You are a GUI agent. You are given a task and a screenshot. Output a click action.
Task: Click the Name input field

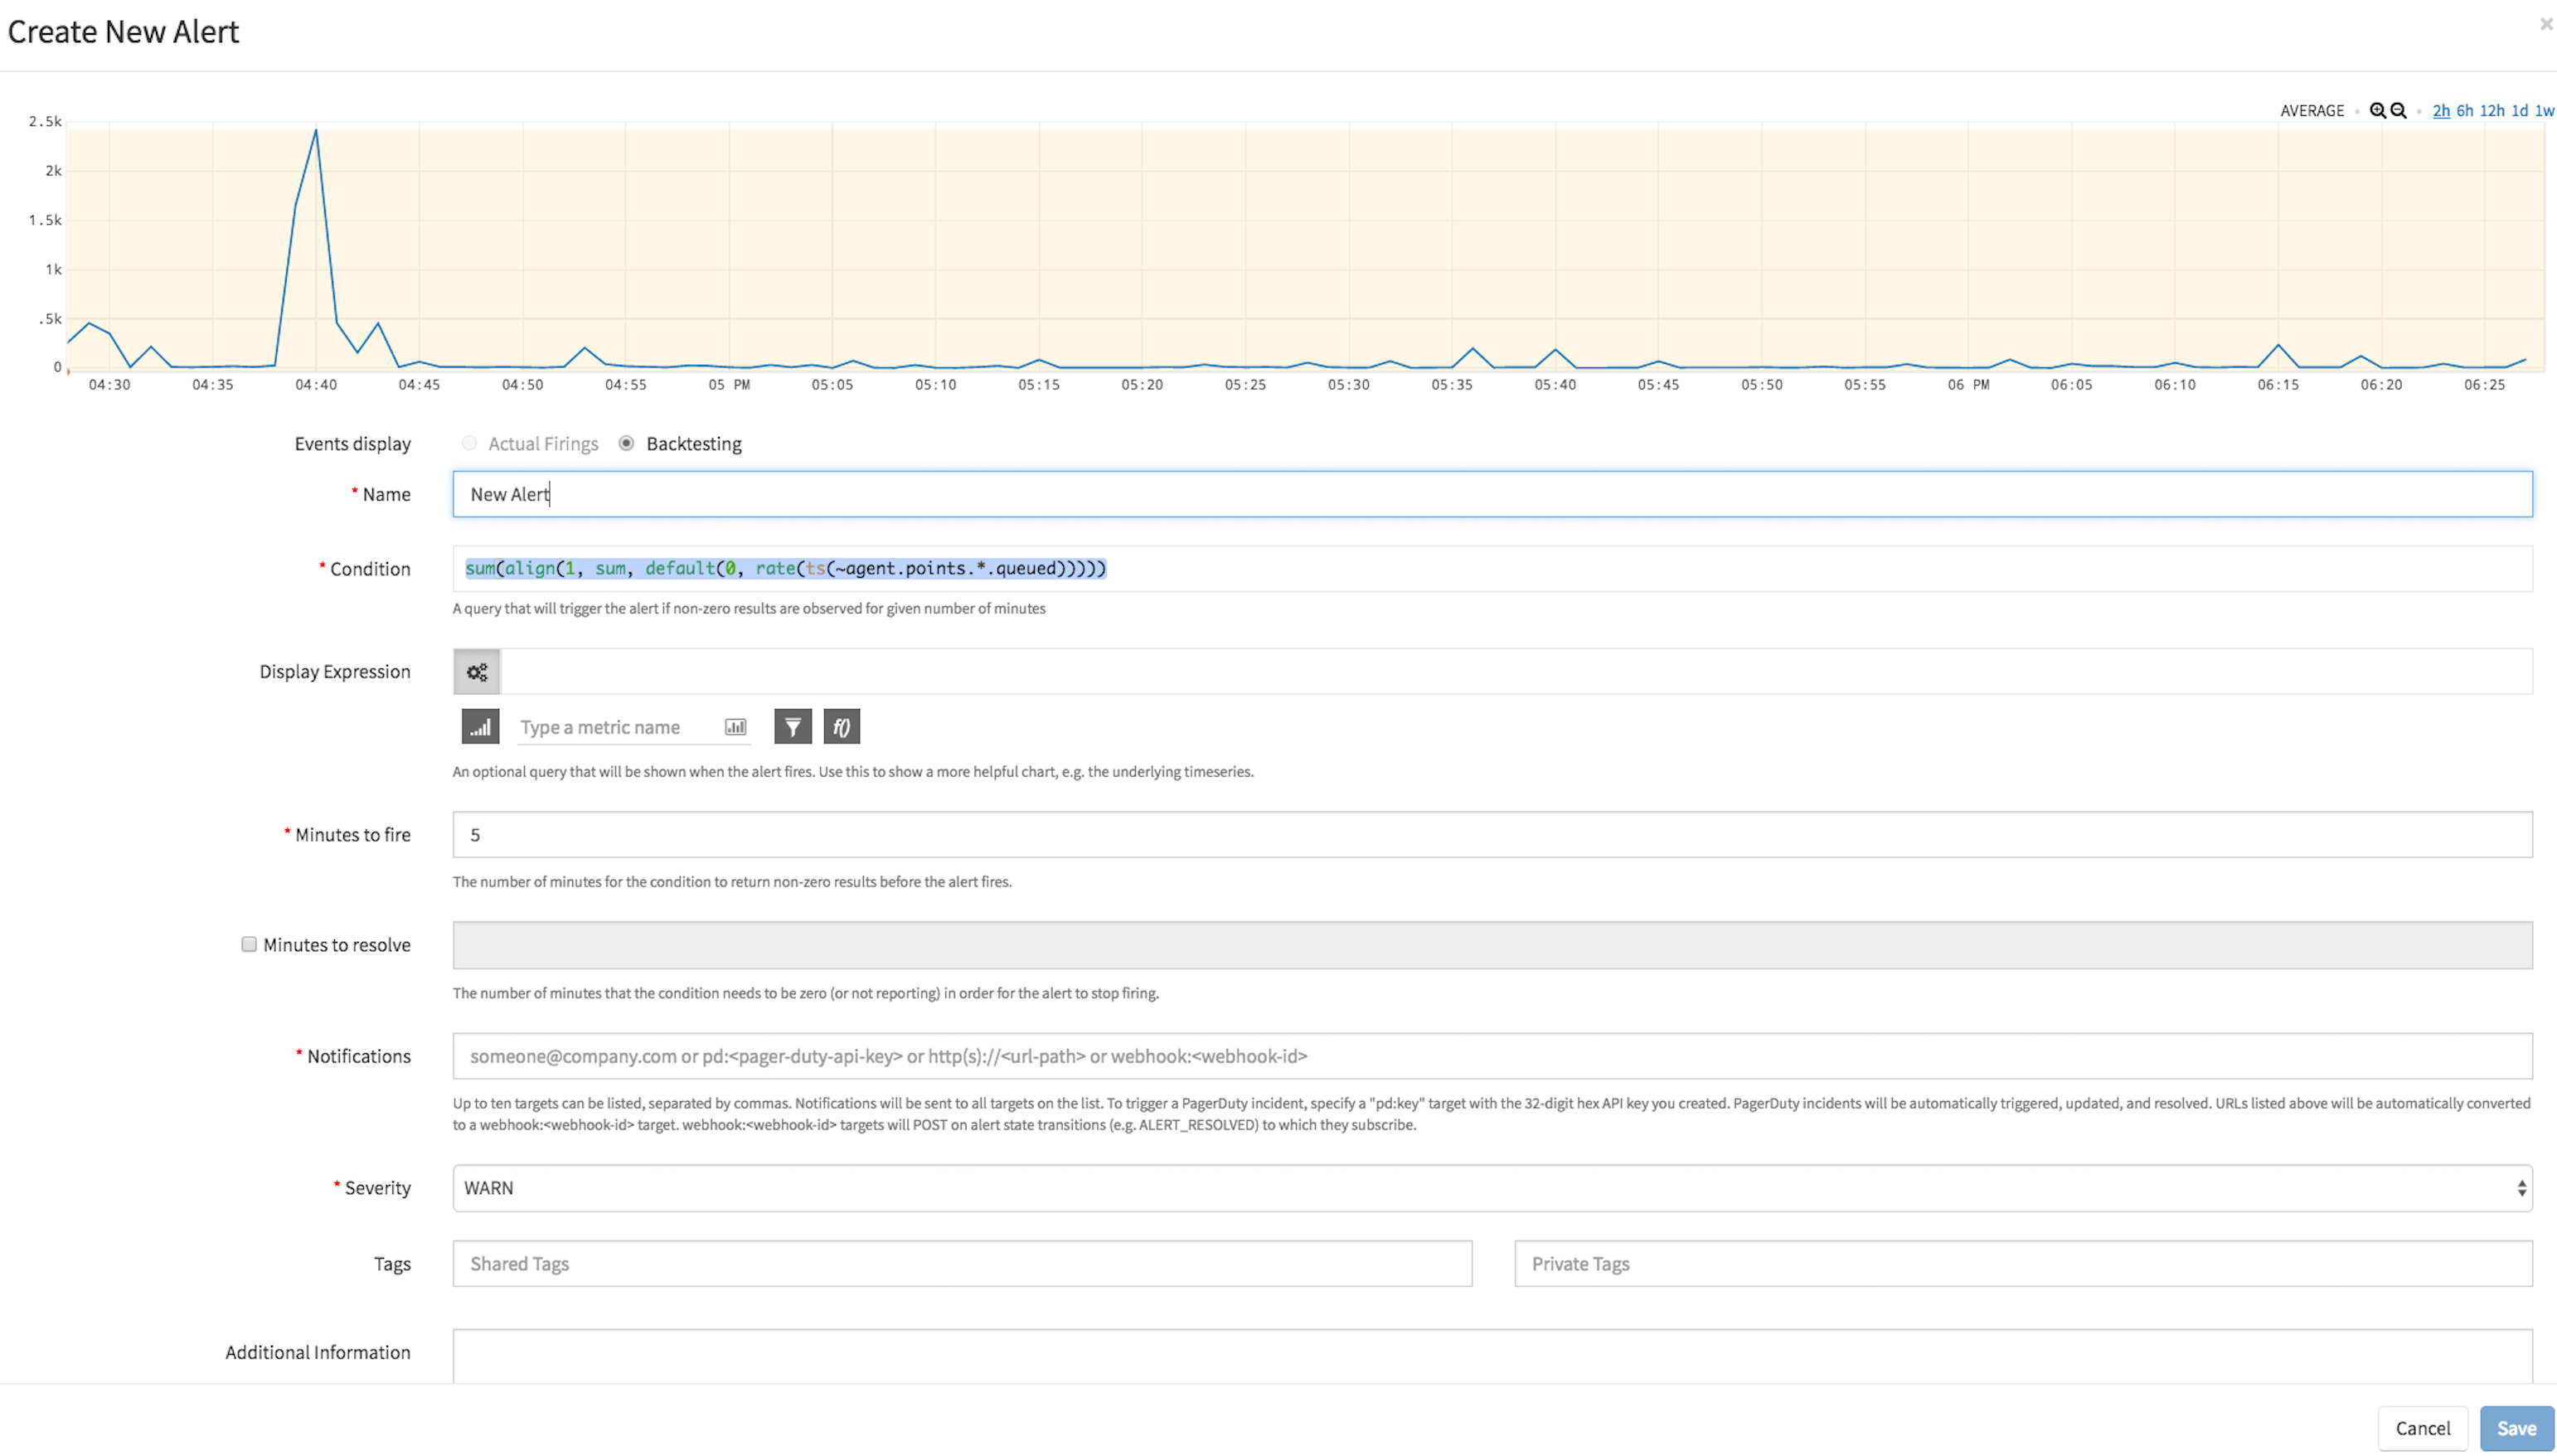(1489, 493)
